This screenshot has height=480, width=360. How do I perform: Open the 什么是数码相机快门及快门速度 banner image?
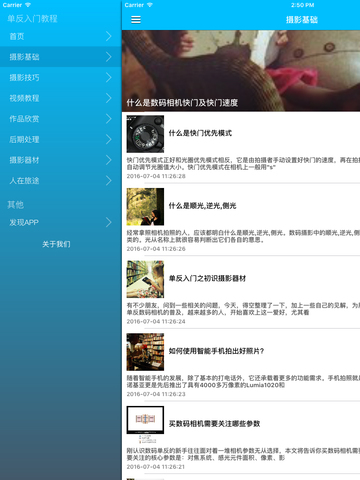(x=241, y=71)
